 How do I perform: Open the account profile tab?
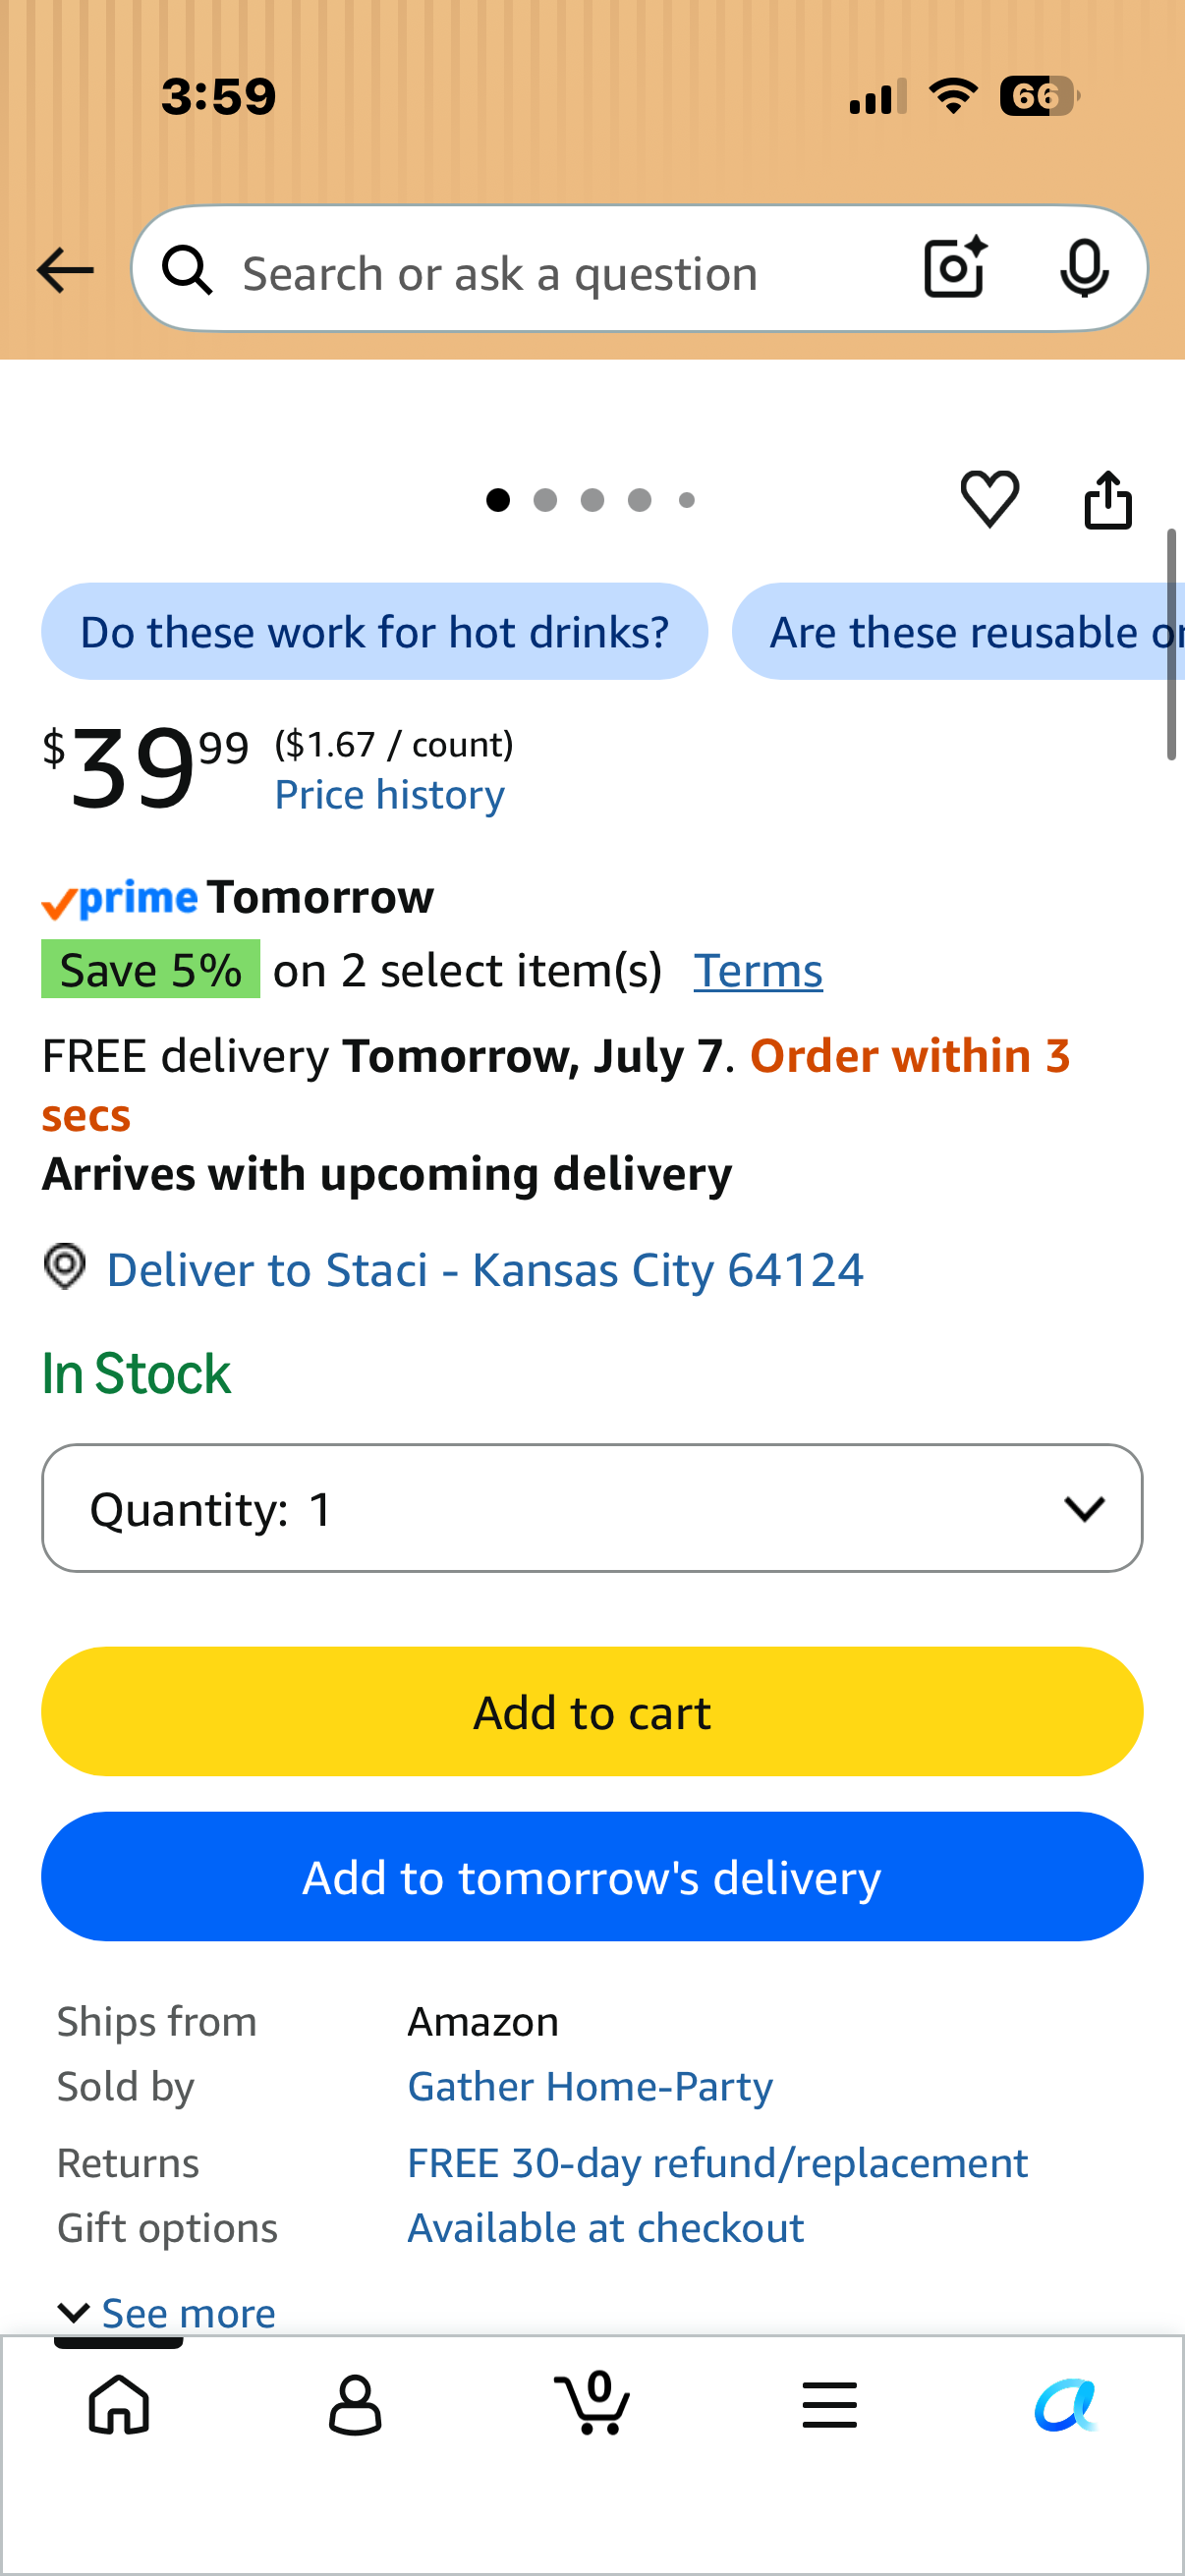pyautogui.click(x=355, y=2404)
